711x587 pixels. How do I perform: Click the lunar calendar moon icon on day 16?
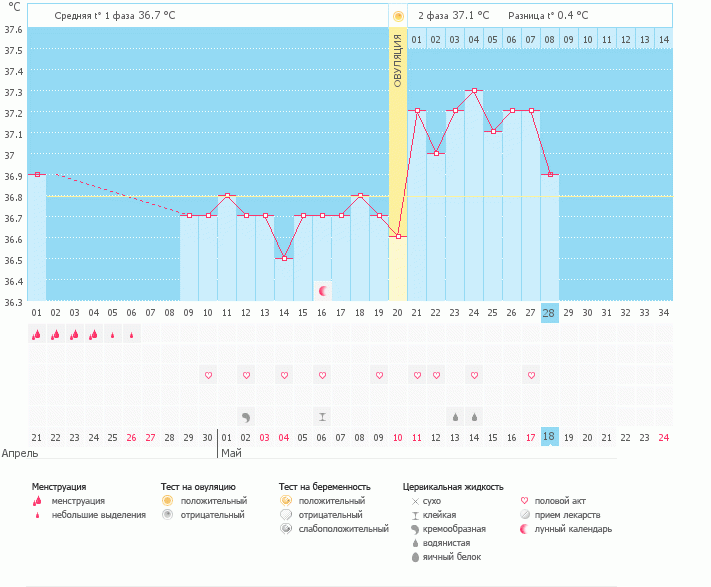[x=323, y=291]
